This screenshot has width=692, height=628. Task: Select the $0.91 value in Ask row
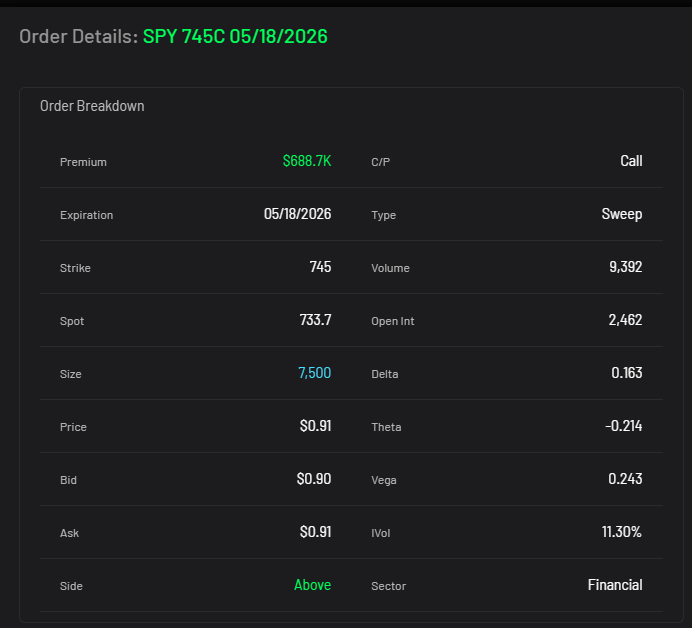click(x=316, y=532)
